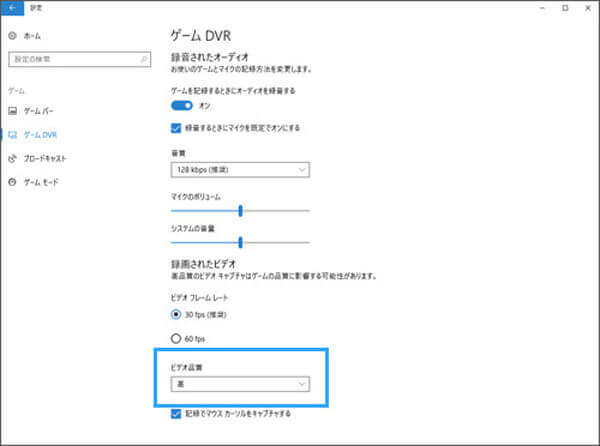This screenshot has width=600, height=446.
Task: Open the ゲーム バー settings page
Action: pyautogui.click(x=39, y=111)
